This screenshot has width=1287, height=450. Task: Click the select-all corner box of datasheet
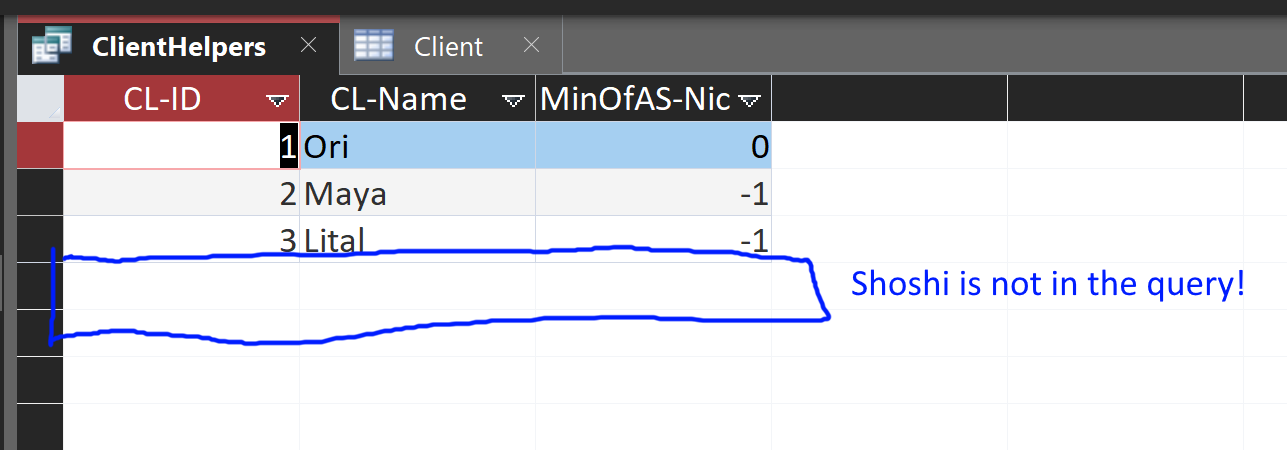40,98
